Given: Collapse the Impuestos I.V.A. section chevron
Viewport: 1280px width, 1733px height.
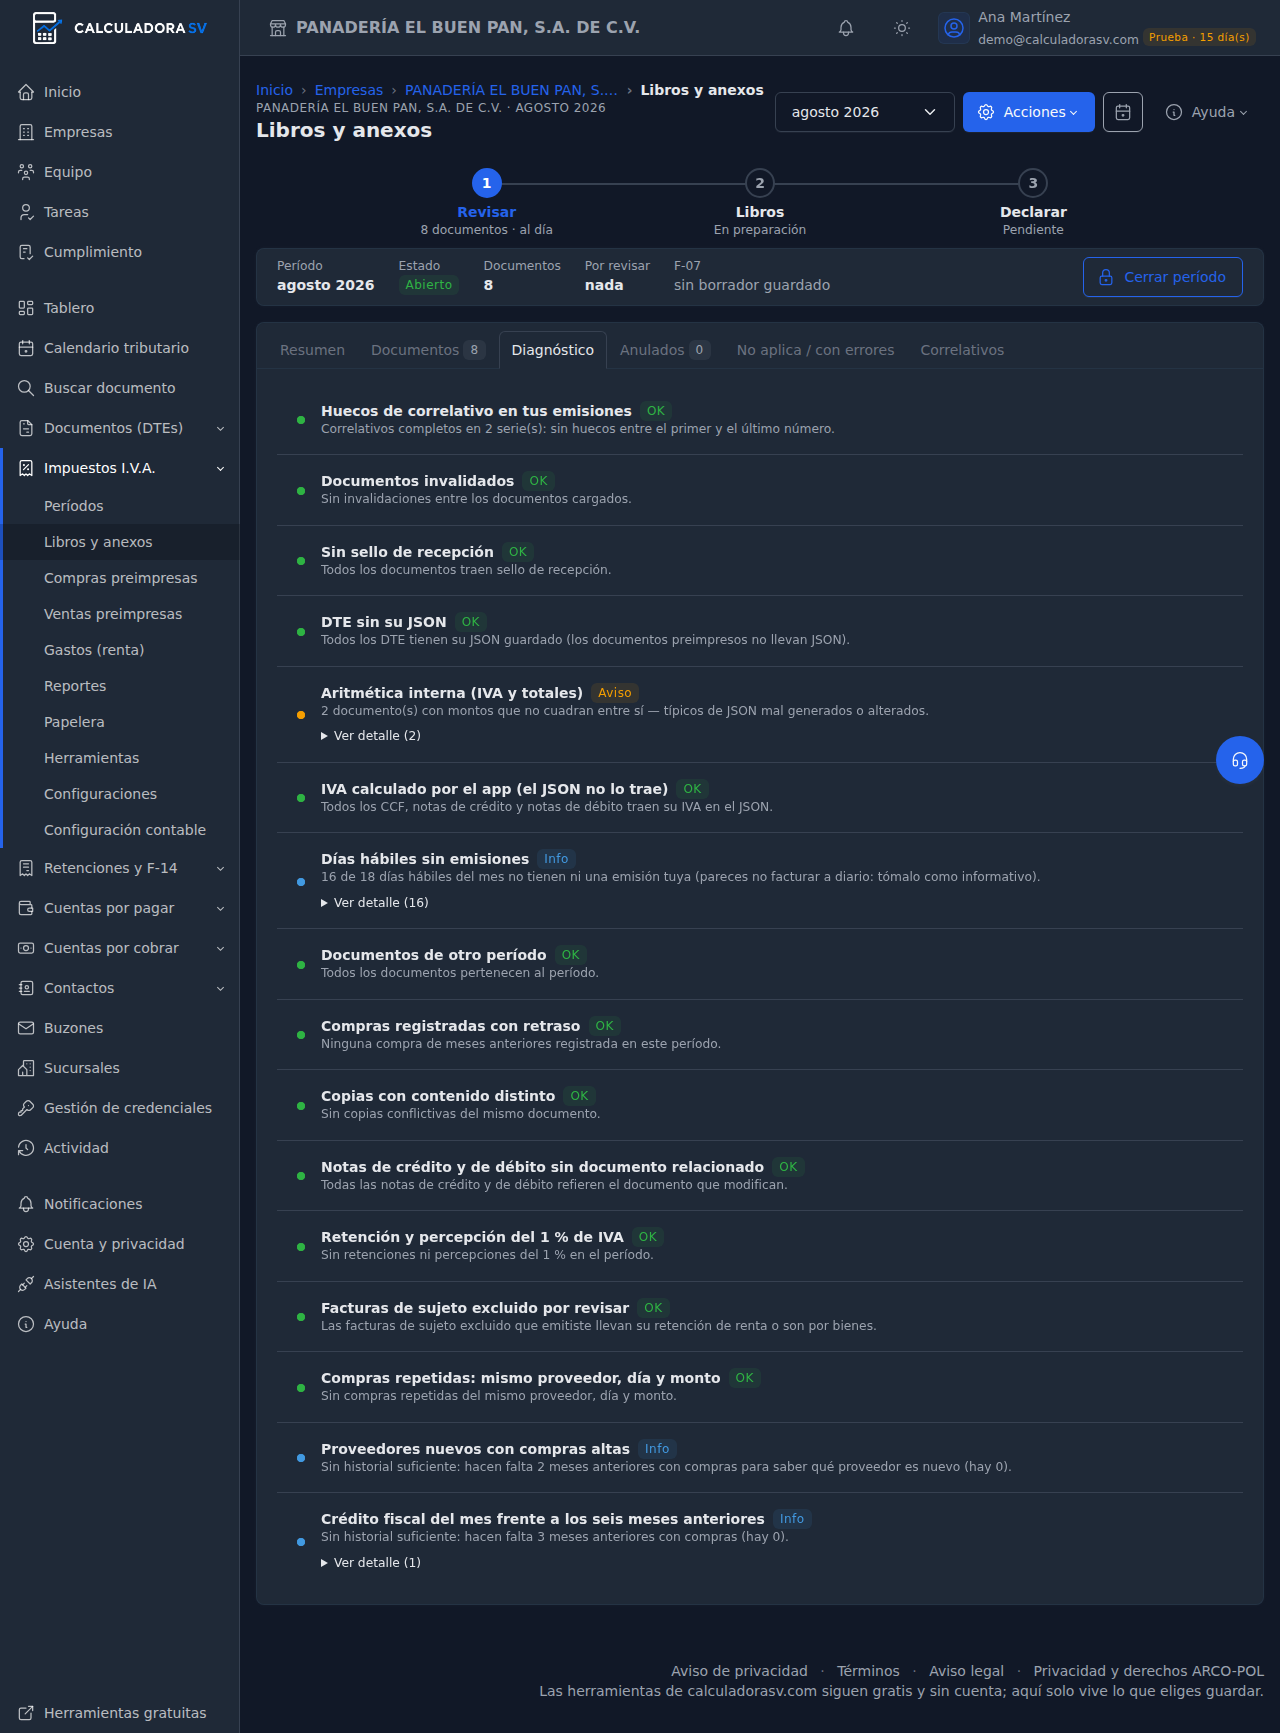Looking at the screenshot, I should [x=221, y=469].
